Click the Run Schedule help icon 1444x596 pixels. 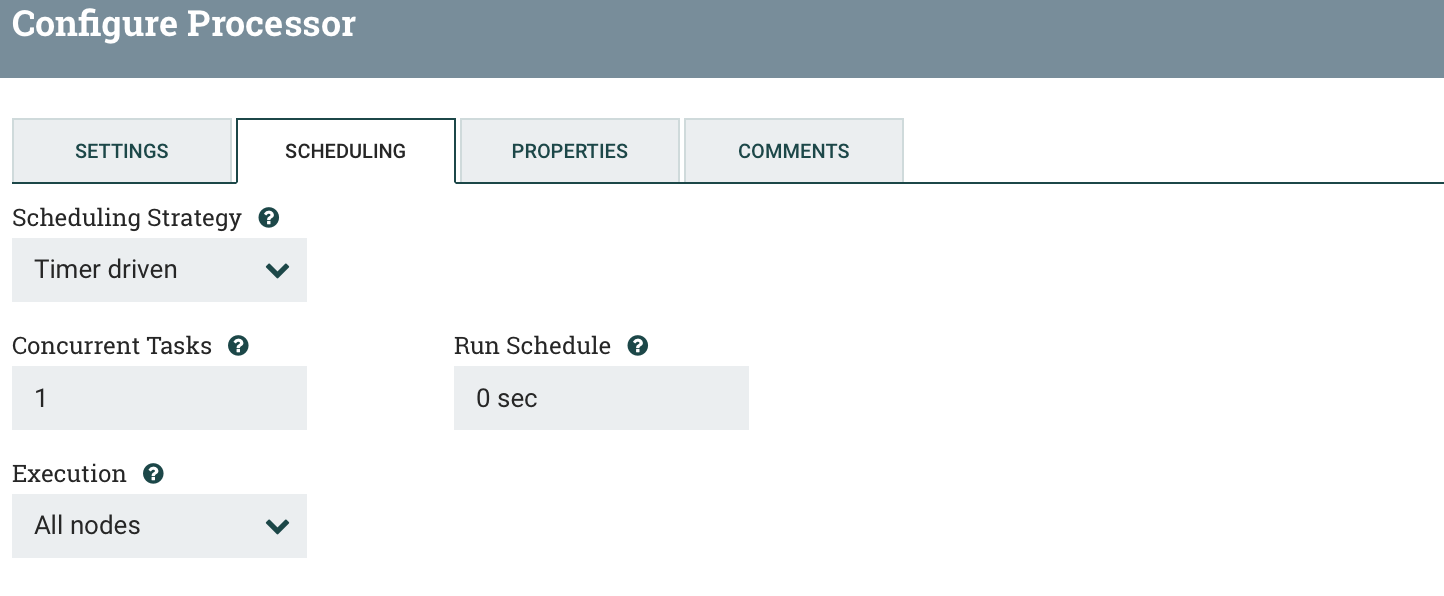(637, 345)
